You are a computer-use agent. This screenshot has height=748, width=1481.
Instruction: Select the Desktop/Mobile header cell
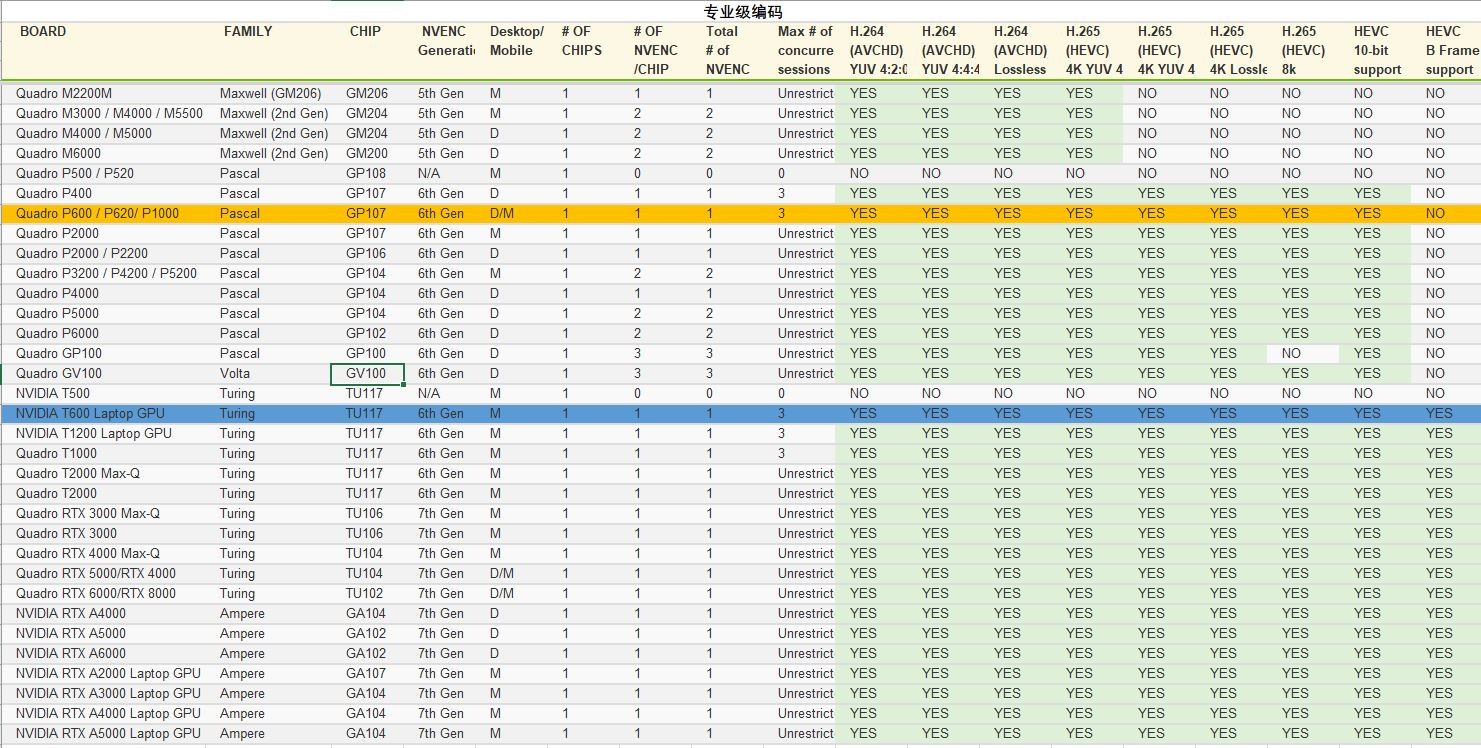[511, 51]
